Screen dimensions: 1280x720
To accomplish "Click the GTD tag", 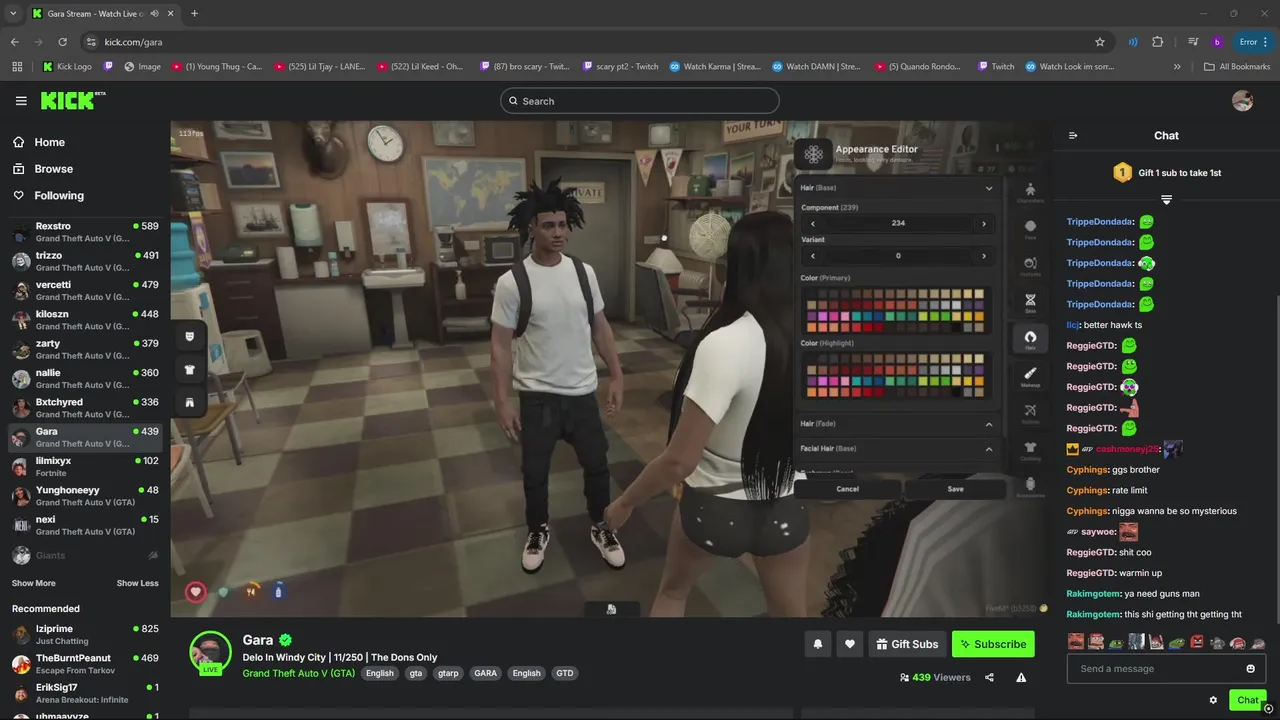I will pos(565,673).
